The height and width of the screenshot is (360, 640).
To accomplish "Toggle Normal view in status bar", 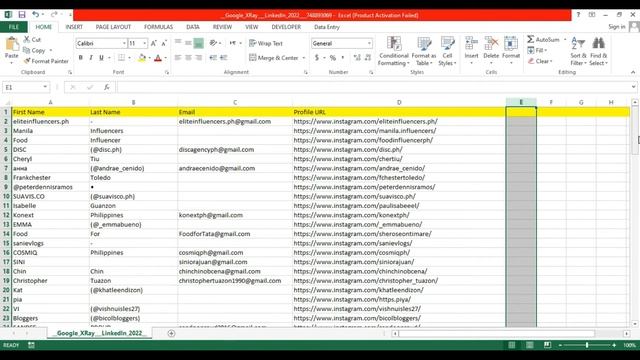I will pos(511,345).
